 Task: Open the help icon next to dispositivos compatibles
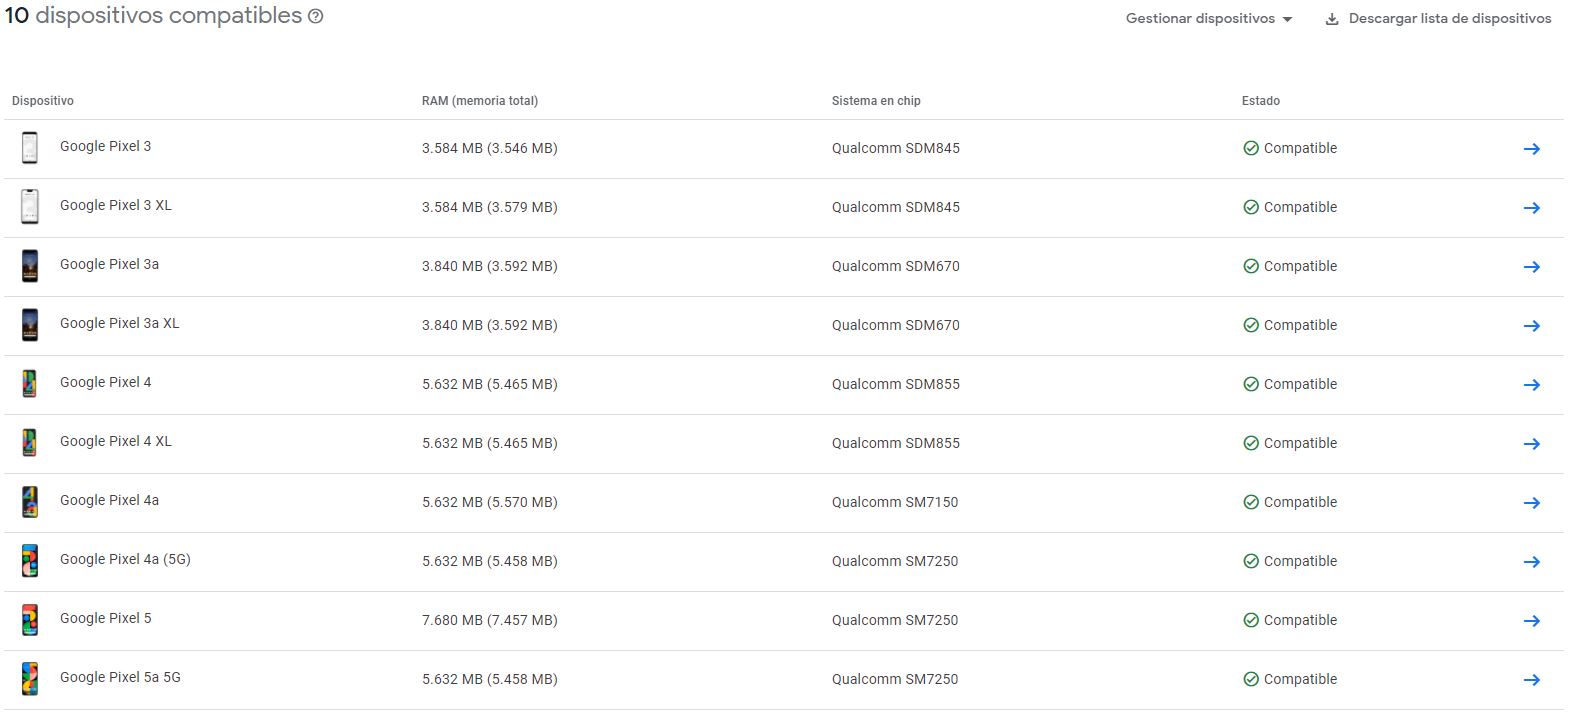point(316,16)
